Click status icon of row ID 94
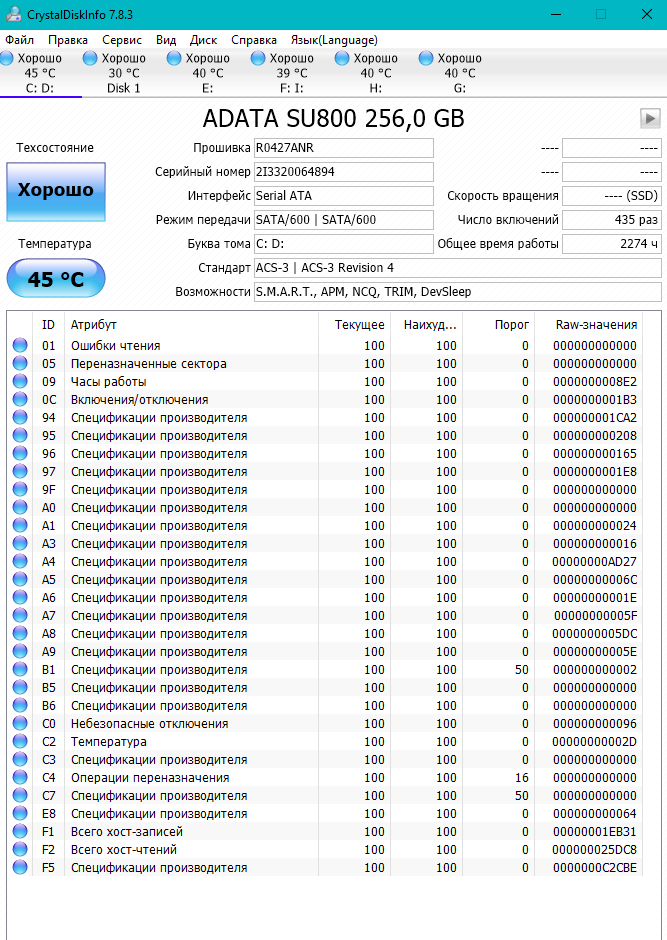This screenshot has width=667, height=940. [x=20, y=417]
